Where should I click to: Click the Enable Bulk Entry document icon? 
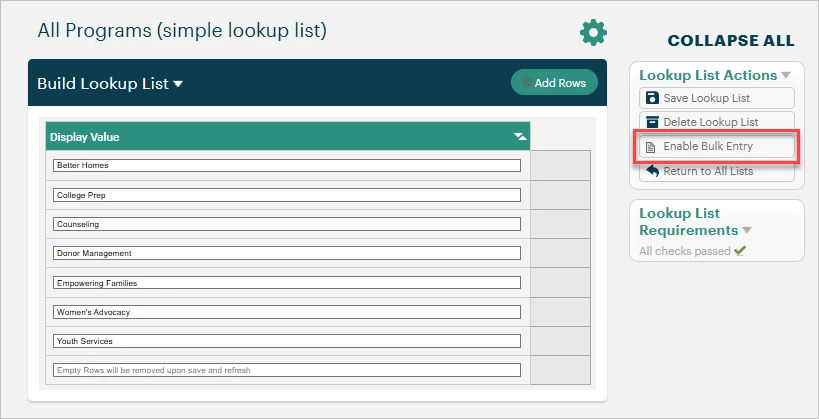pyautogui.click(x=650, y=147)
